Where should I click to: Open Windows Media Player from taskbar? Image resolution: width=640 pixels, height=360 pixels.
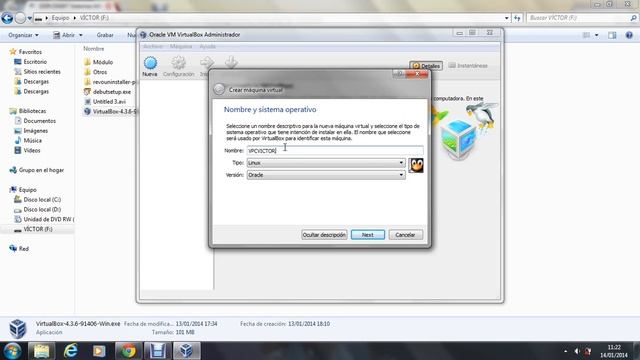point(99,351)
